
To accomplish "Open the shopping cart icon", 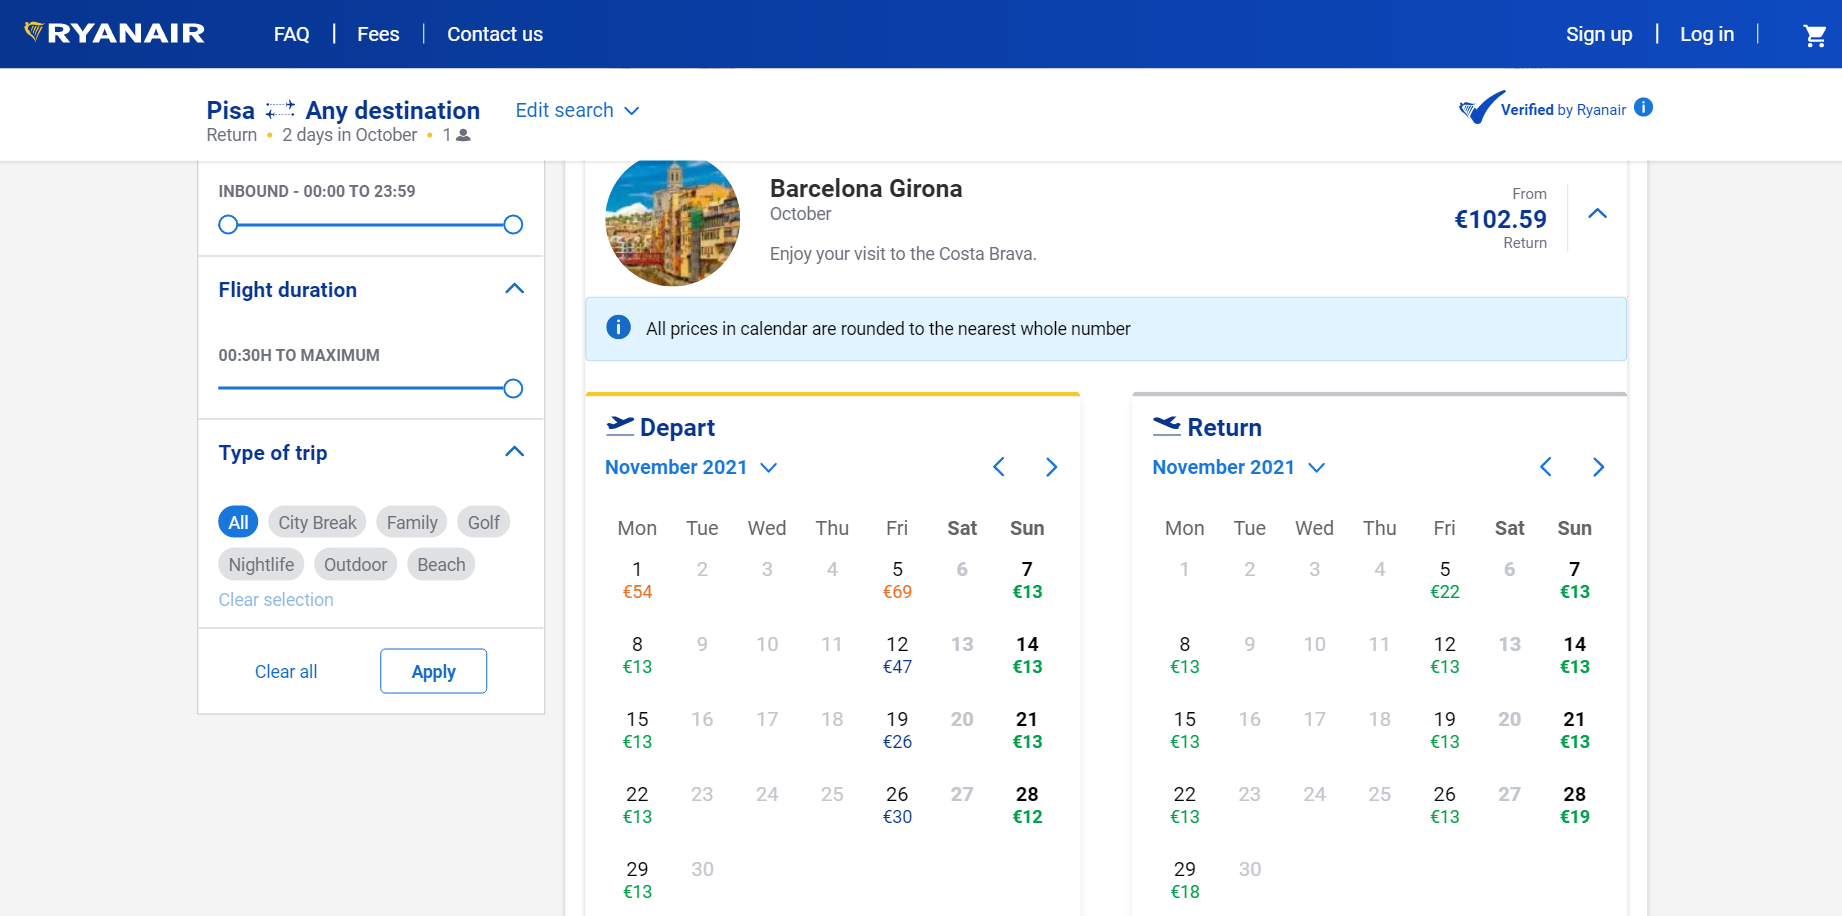I will [1814, 35].
